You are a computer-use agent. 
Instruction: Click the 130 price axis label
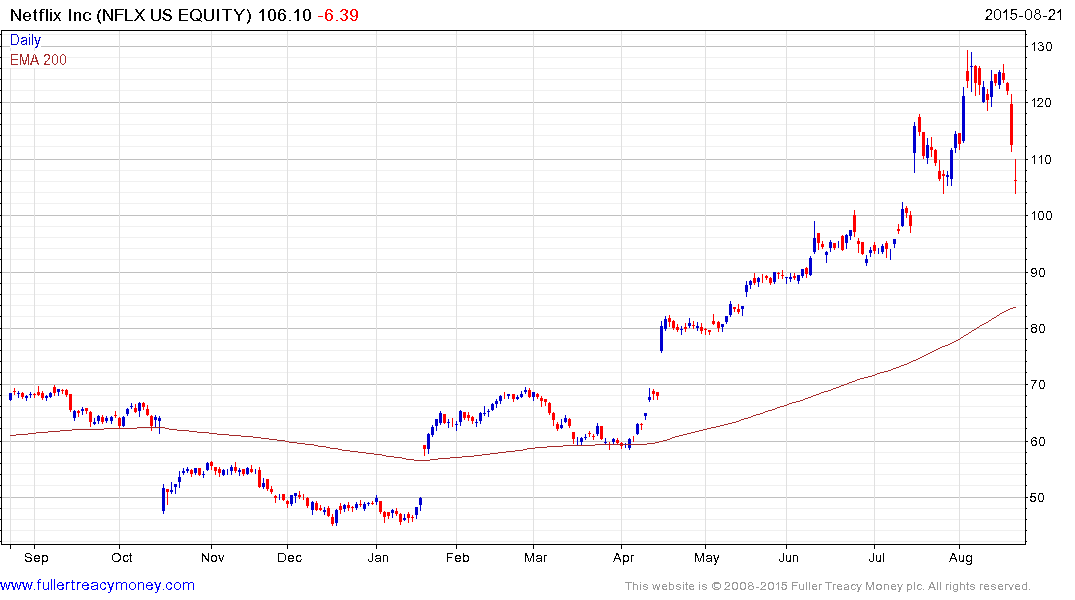click(x=1041, y=47)
